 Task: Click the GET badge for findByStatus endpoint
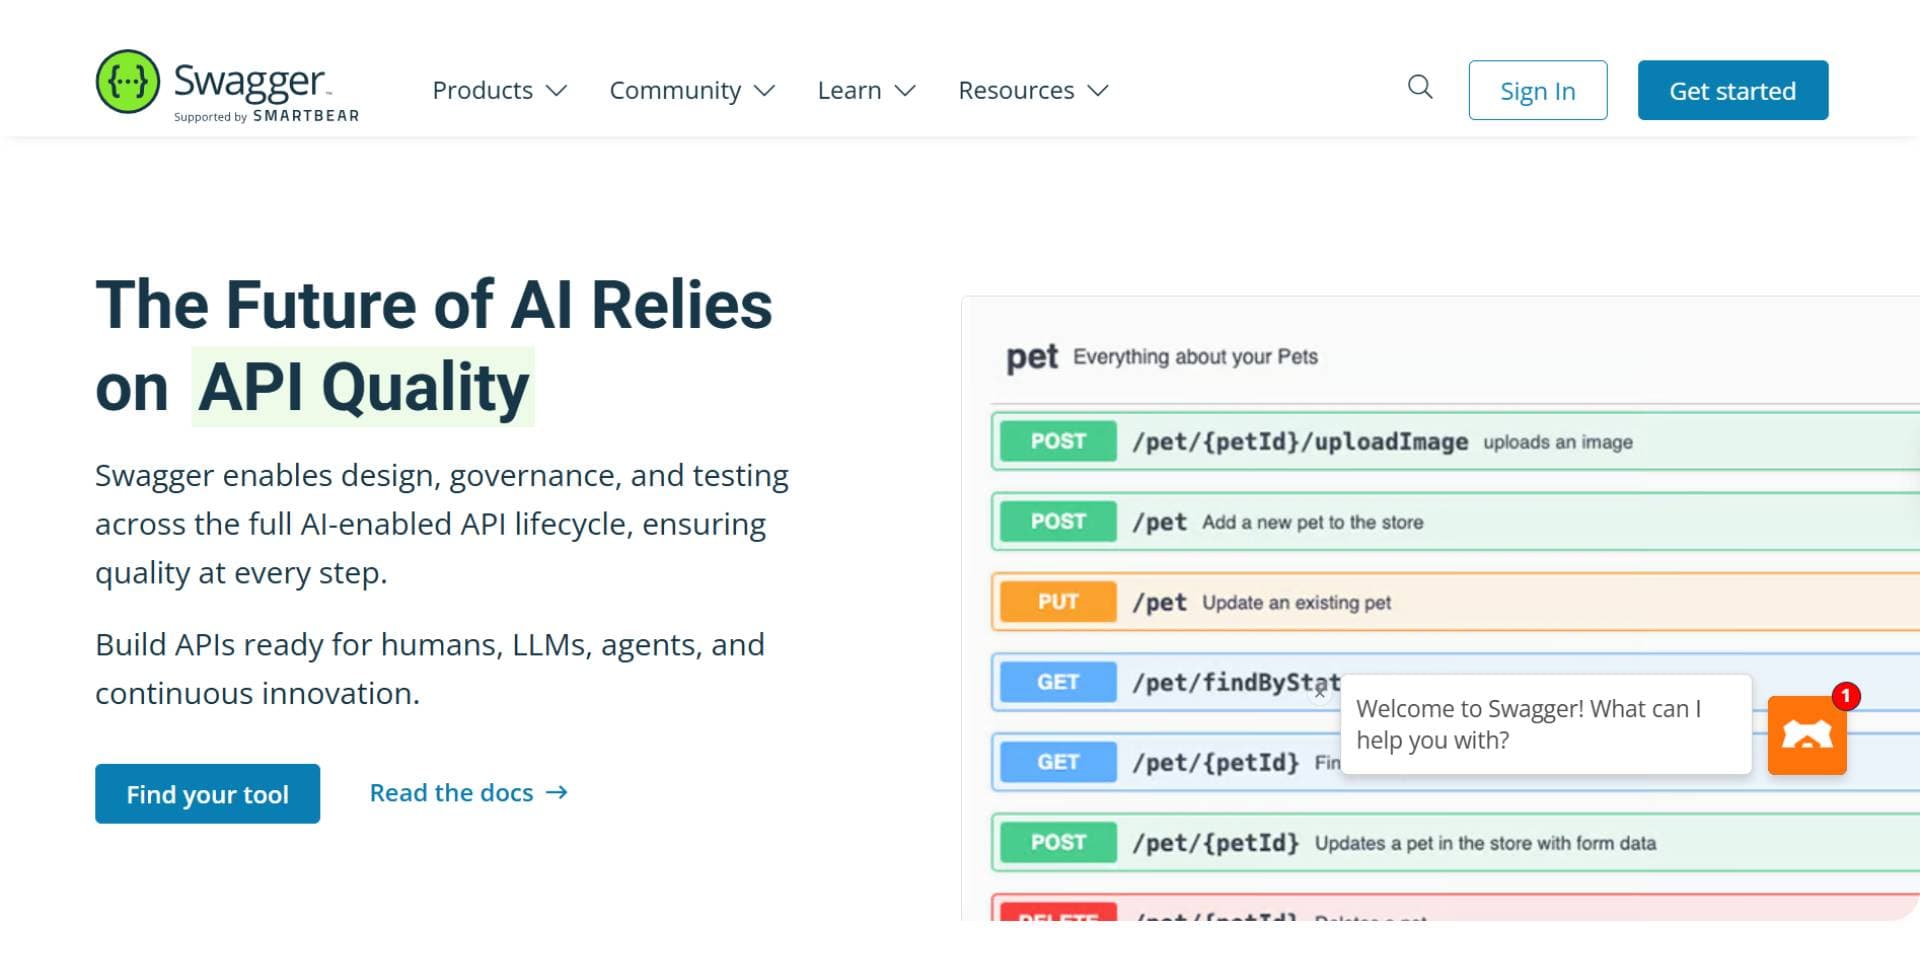point(1058,682)
